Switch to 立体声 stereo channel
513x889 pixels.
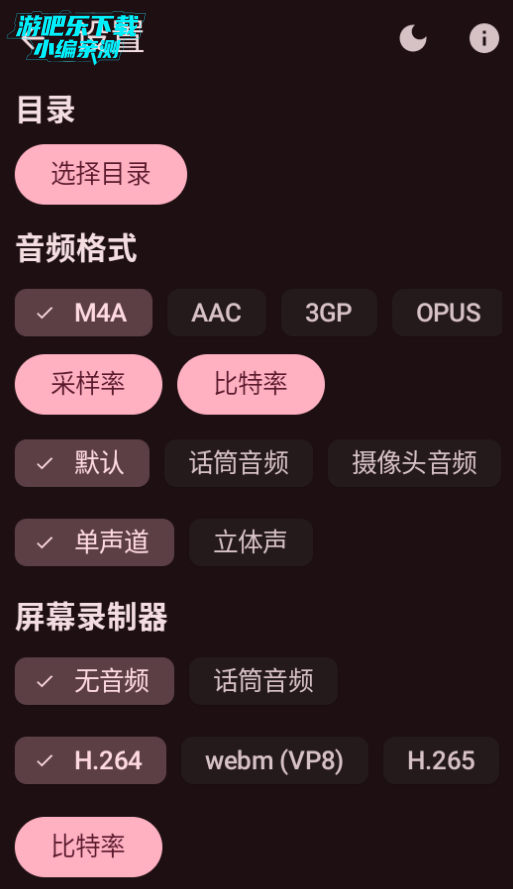pos(251,543)
